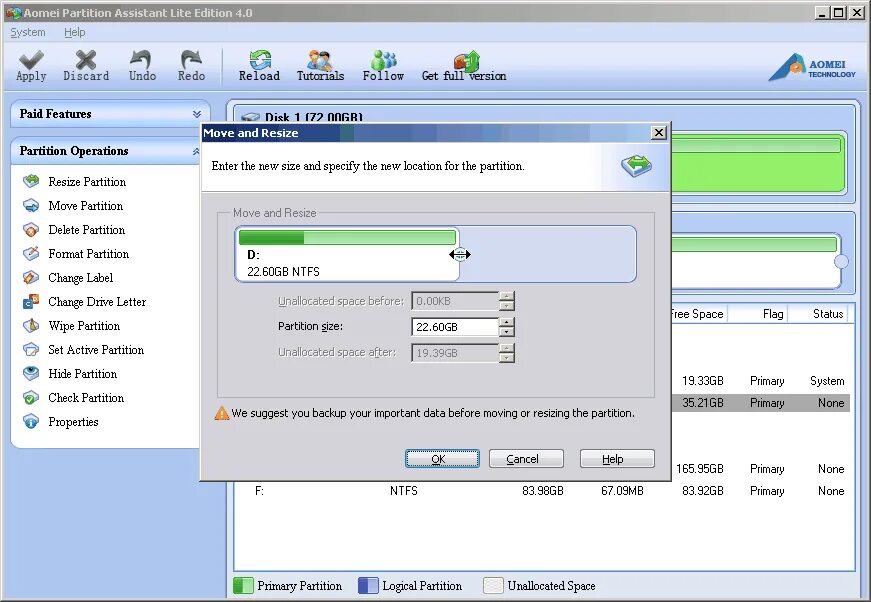Close the Move and Resize dialog

(658, 133)
